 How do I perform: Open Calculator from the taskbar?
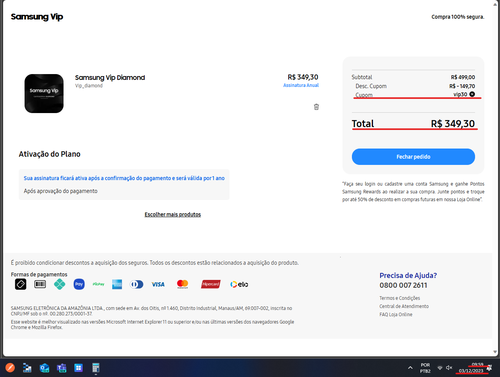[x=96, y=368]
